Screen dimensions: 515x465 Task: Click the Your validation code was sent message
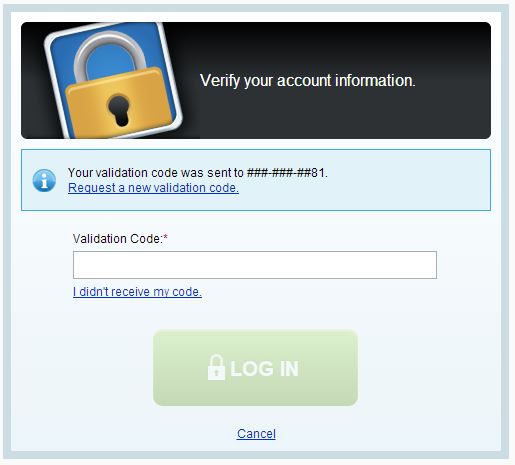point(198,173)
